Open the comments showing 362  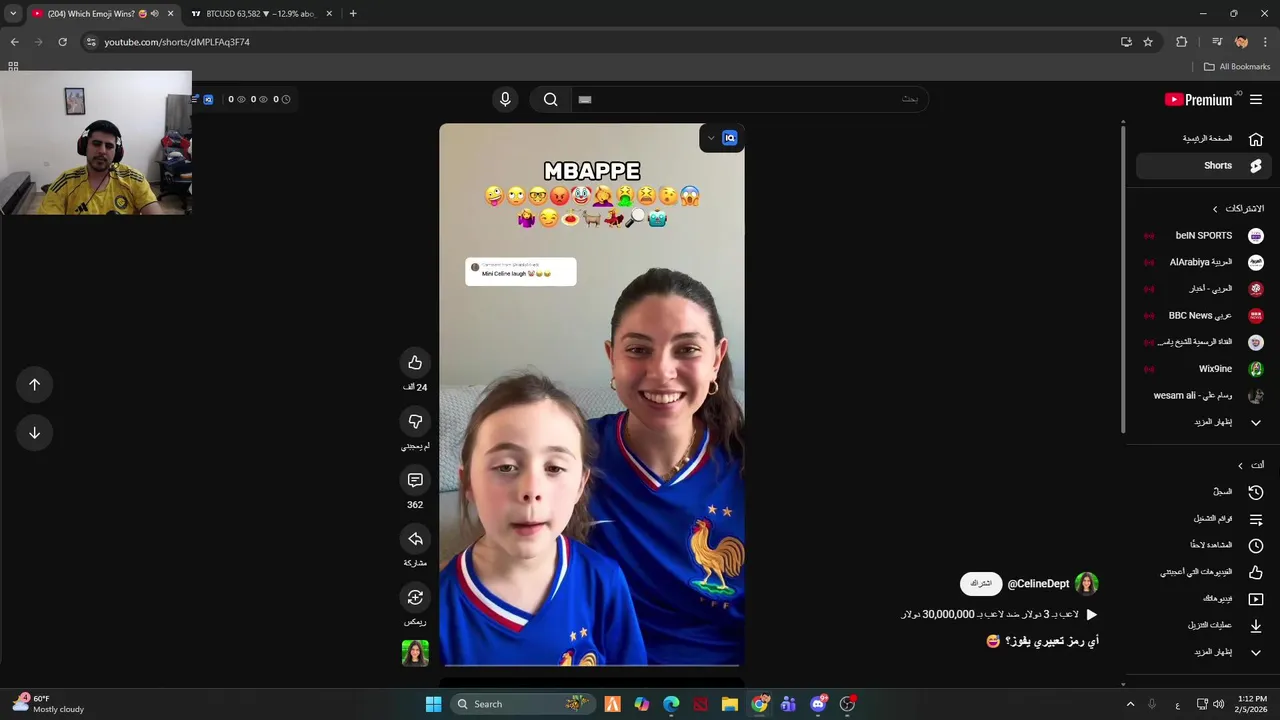pyautogui.click(x=415, y=480)
